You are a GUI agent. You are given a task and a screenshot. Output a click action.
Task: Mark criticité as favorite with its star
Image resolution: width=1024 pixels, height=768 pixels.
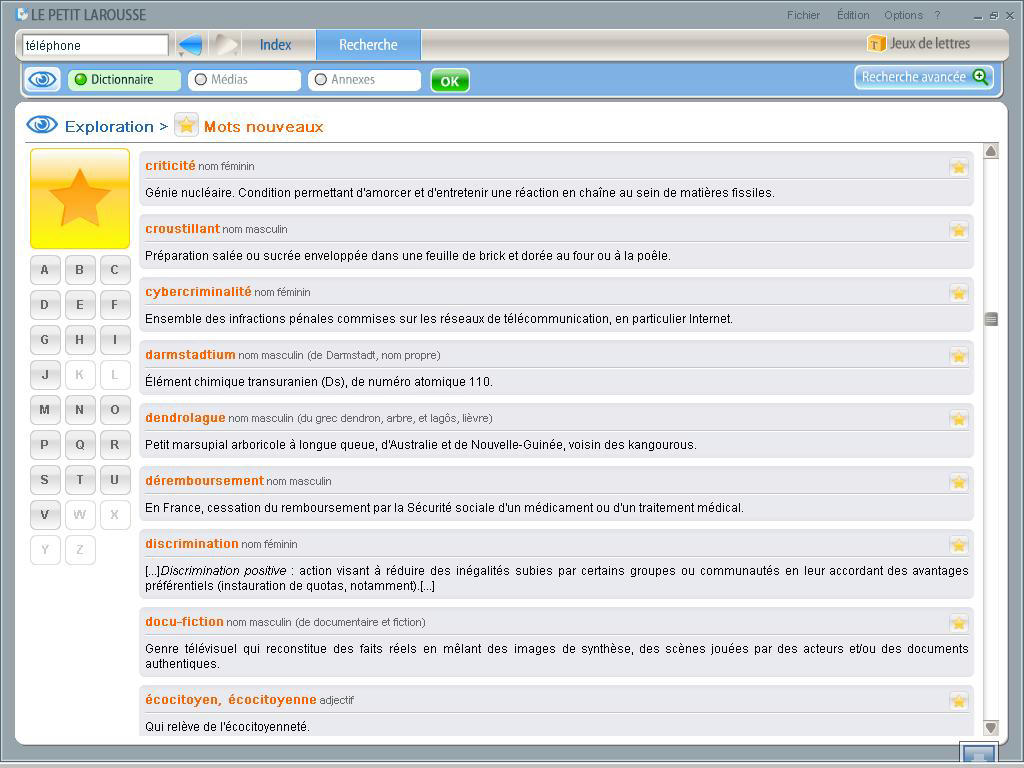(959, 166)
